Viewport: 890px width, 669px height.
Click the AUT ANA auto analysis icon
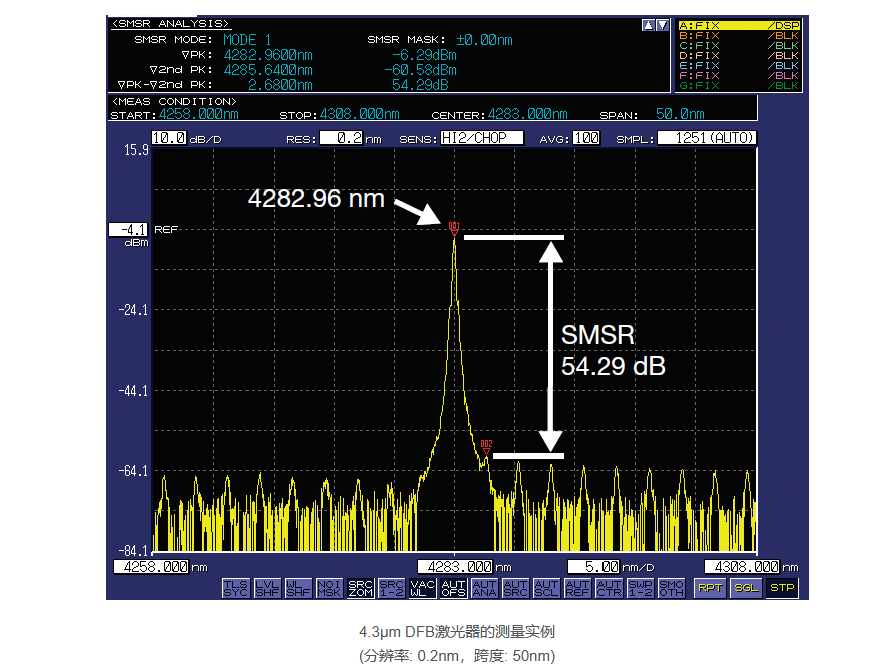pyautogui.click(x=484, y=587)
